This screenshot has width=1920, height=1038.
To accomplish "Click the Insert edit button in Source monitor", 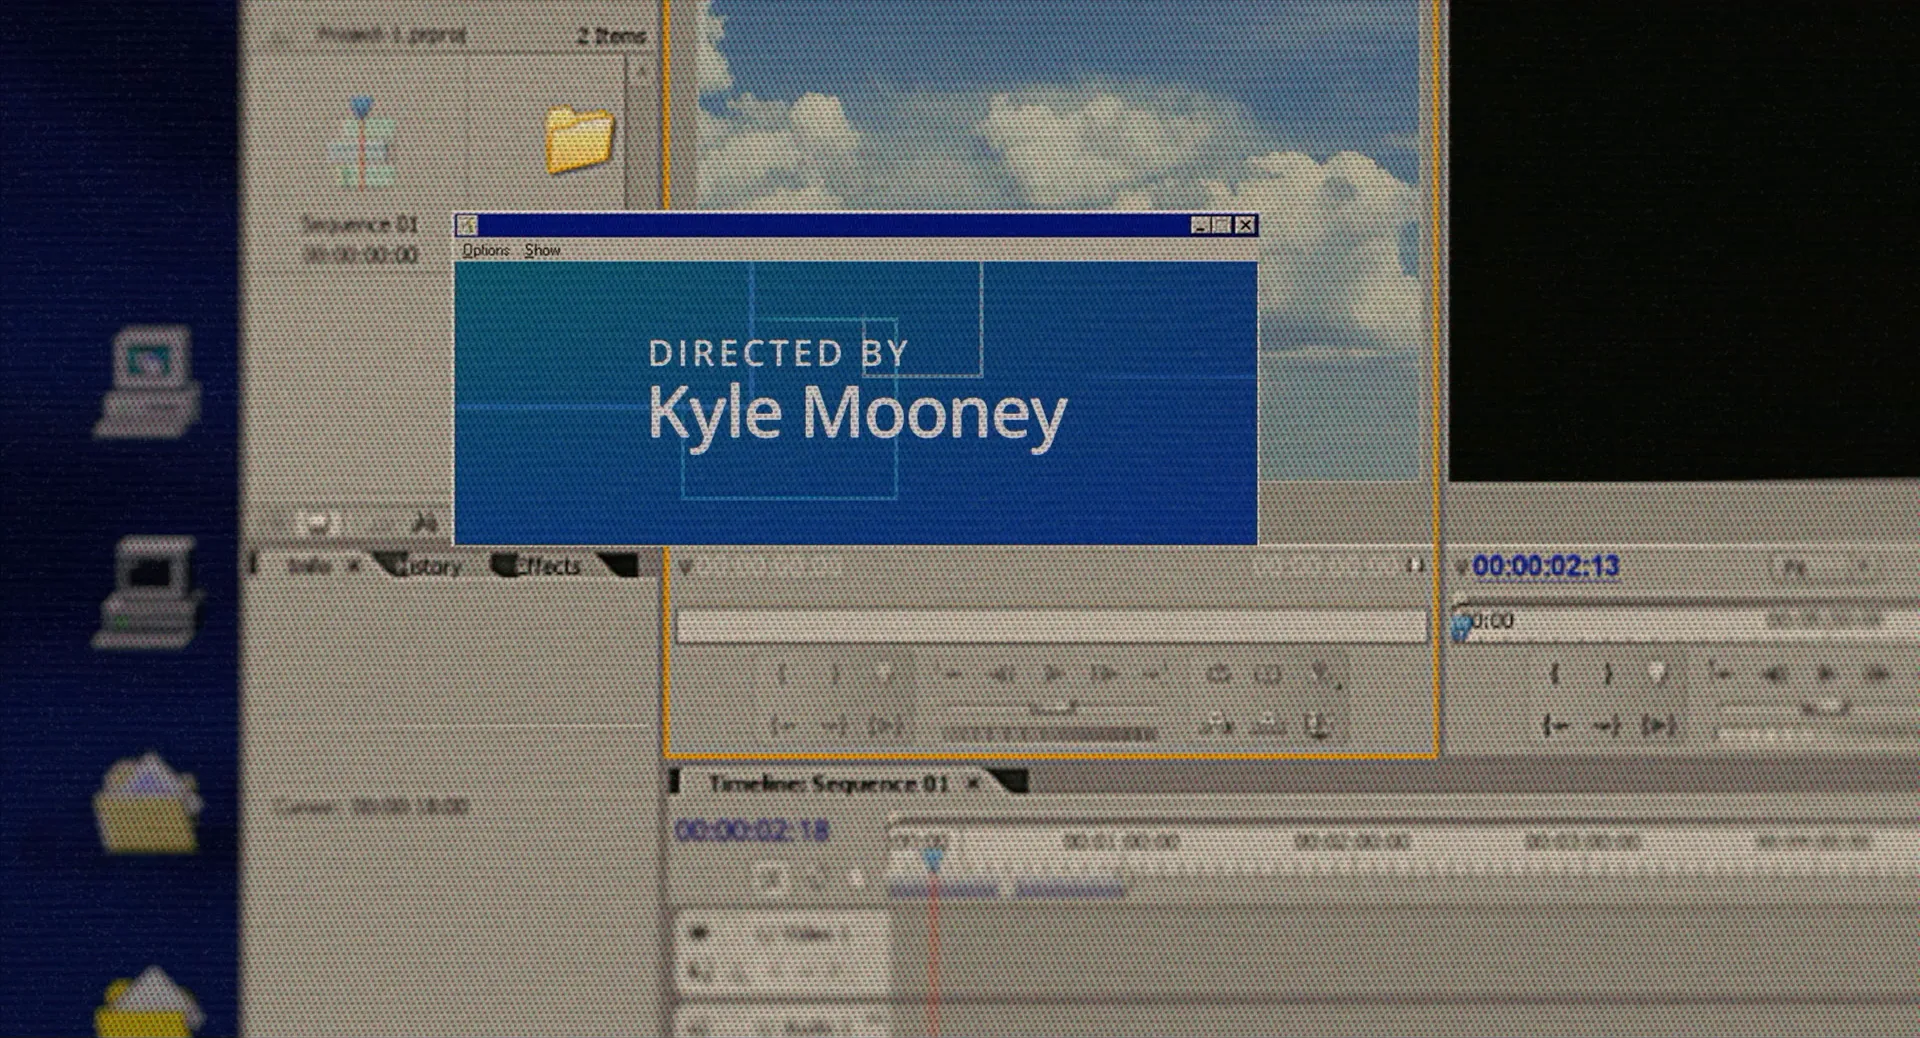I will (1217, 725).
